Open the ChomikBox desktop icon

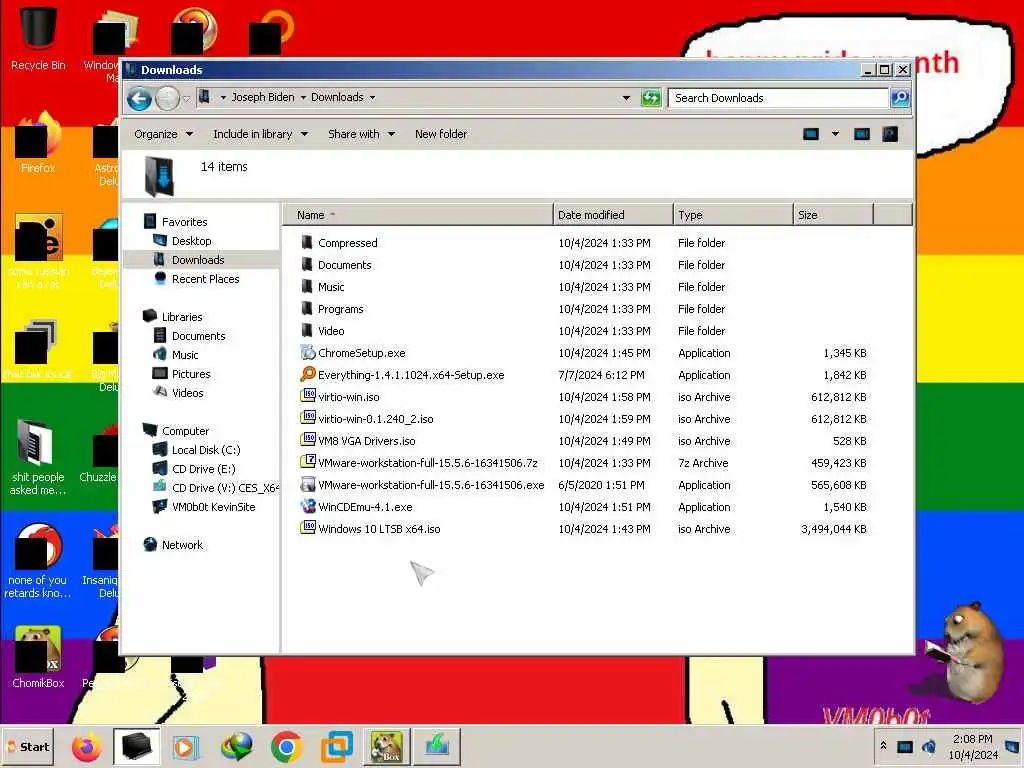click(x=38, y=657)
